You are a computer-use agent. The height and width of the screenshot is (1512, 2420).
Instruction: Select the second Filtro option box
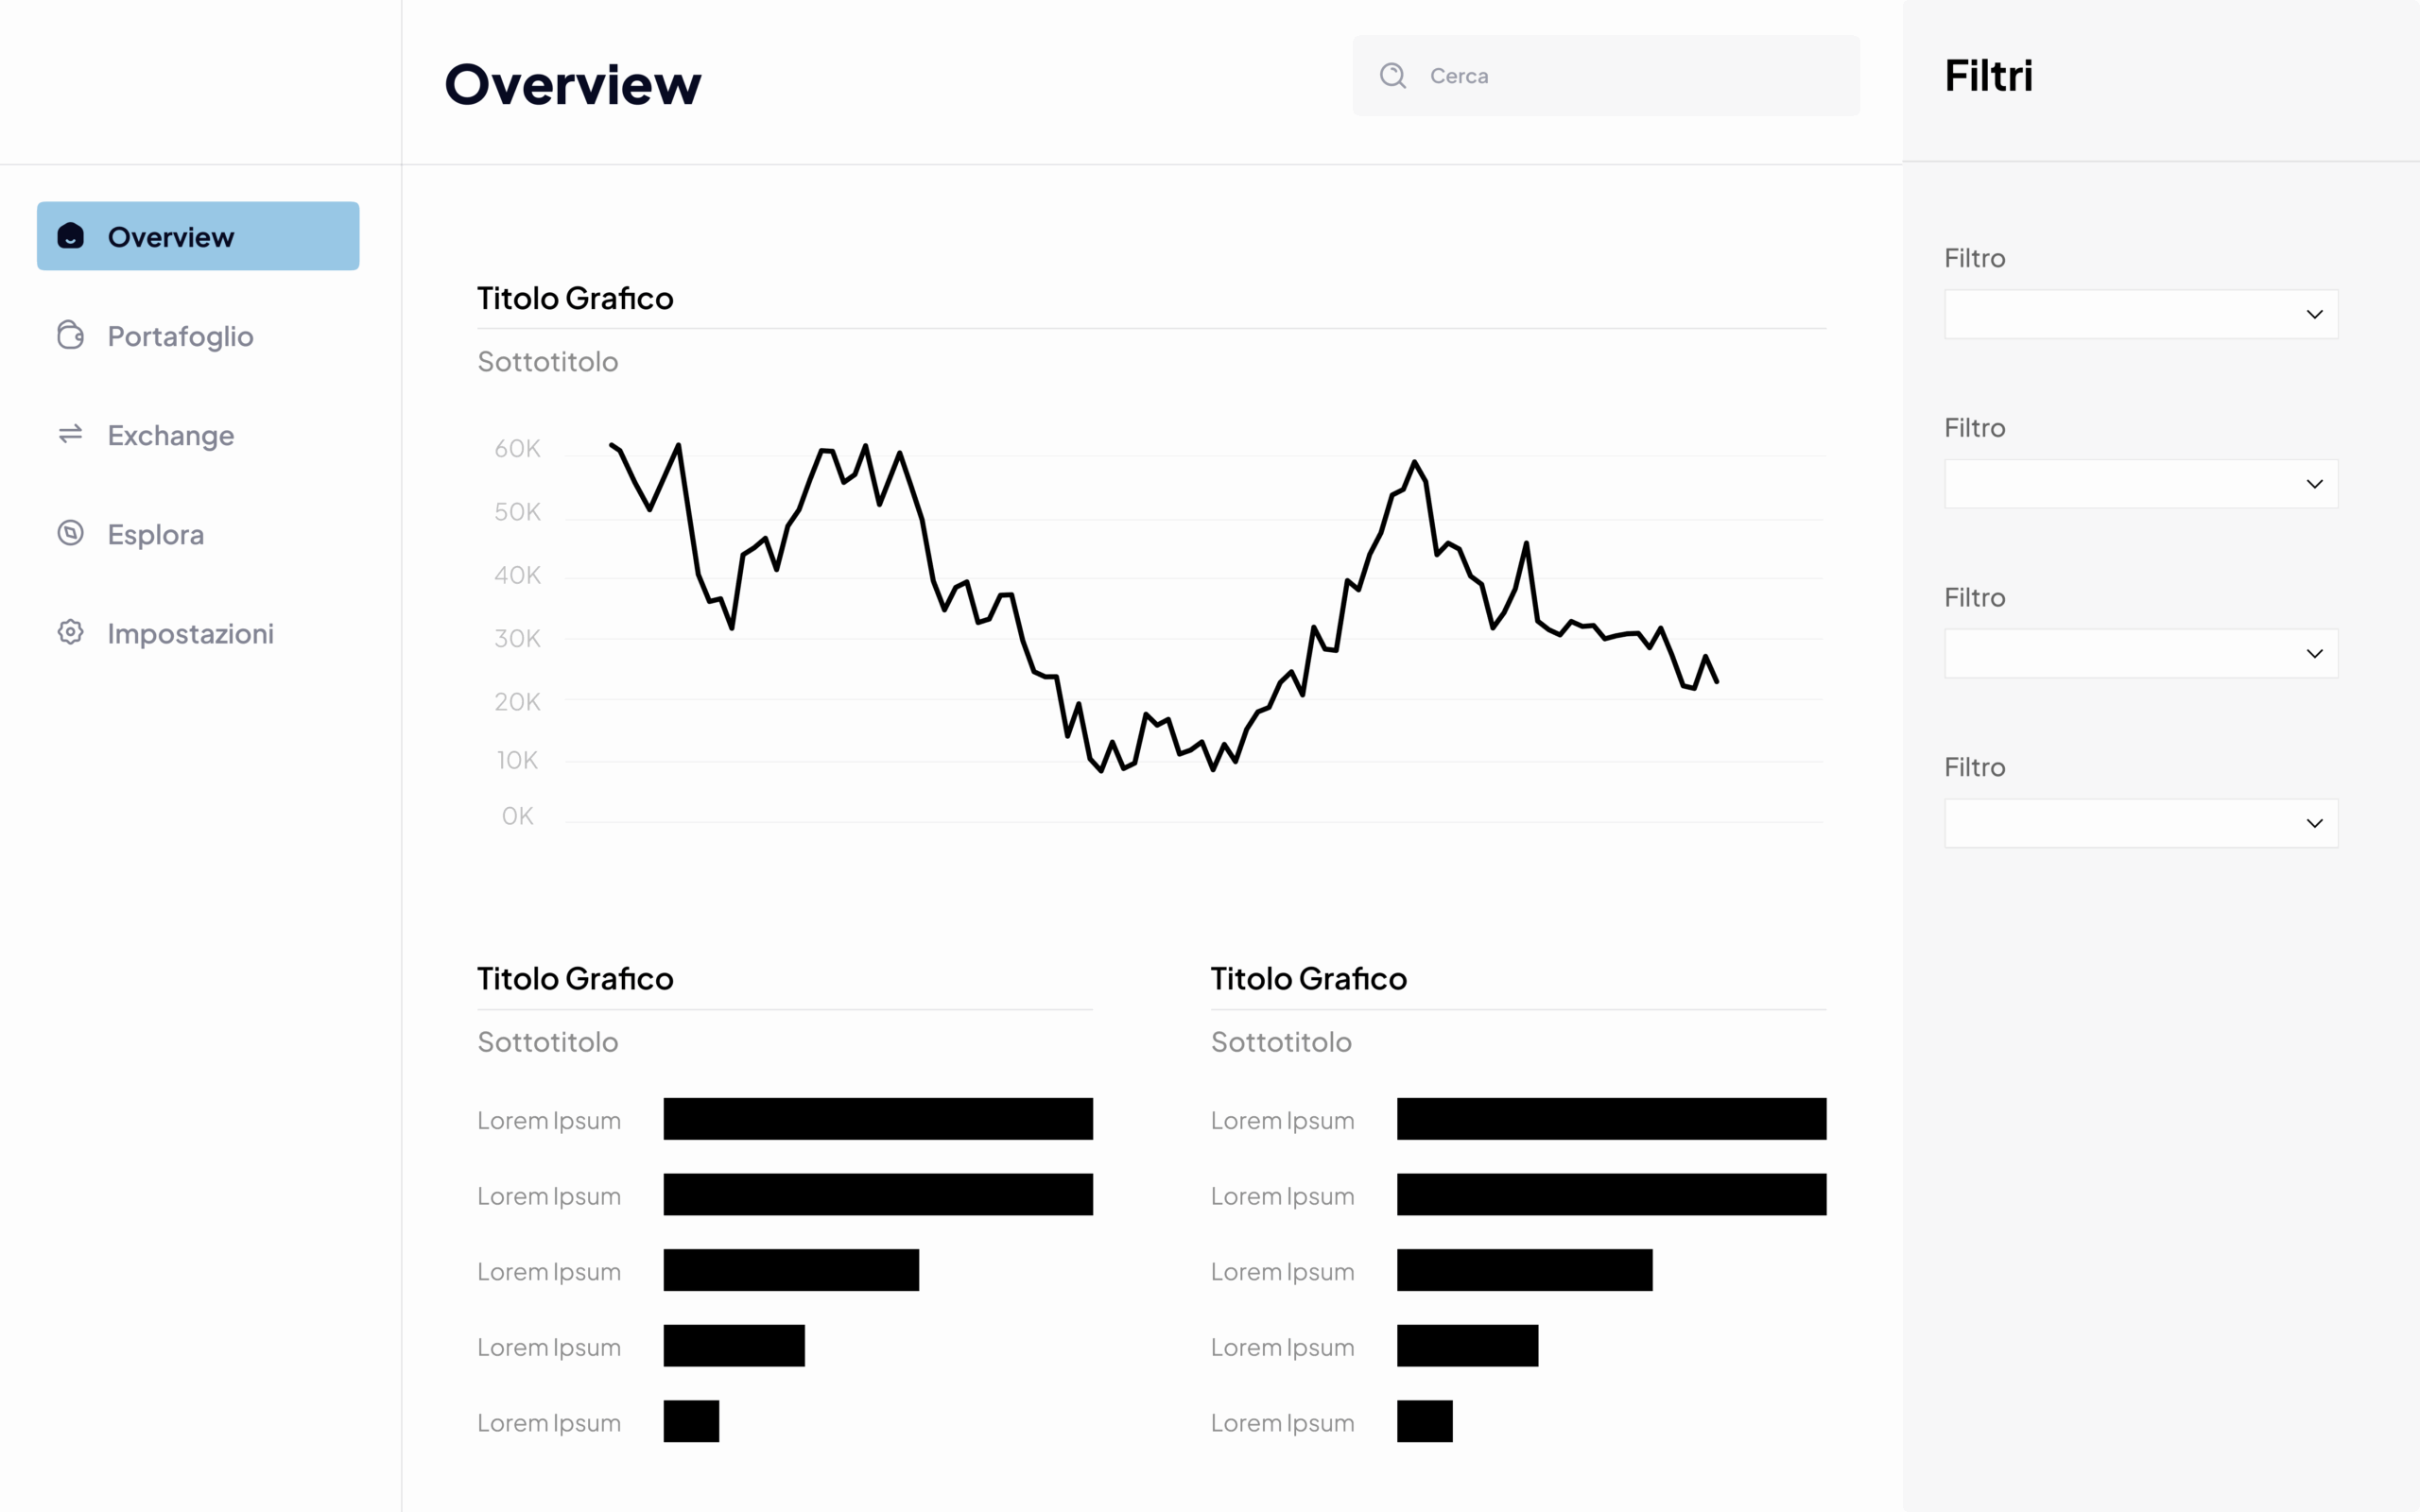(x=2140, y=483)
